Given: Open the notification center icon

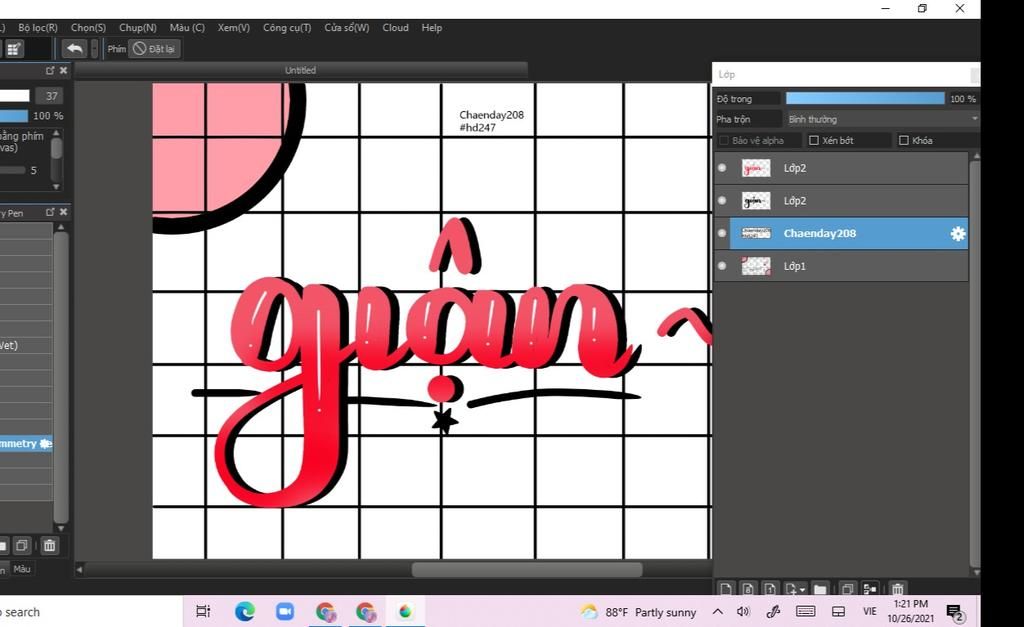Looking at the screenshot, I should tap(955, 613).
